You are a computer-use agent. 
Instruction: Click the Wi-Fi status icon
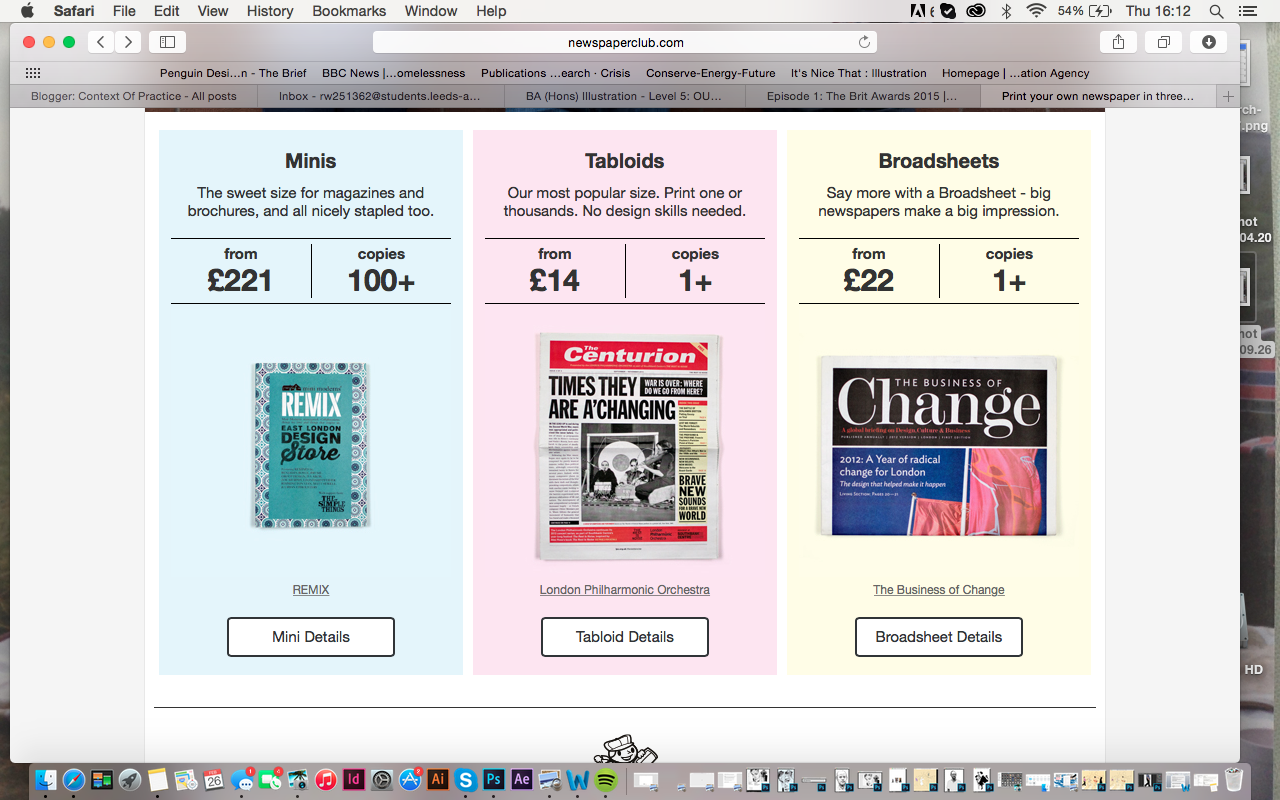[1036, 11]
